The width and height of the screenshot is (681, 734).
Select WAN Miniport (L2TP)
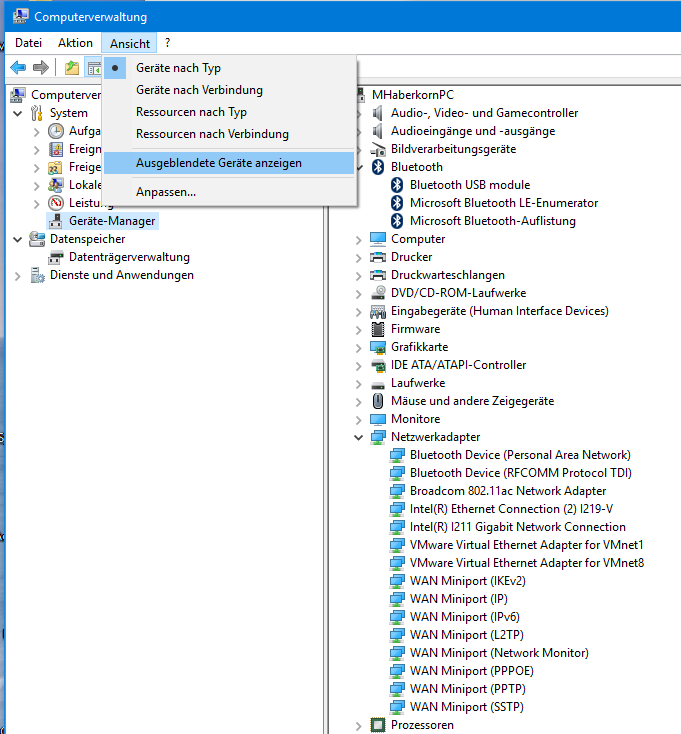(467, 635)
